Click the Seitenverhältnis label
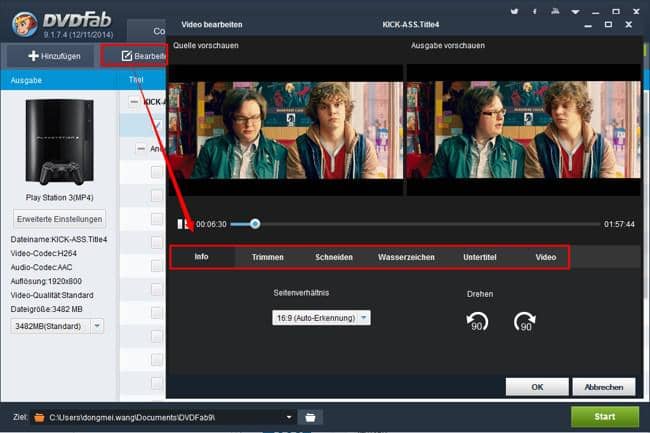Viewport: 650px width, 433px height. (301, 293)
